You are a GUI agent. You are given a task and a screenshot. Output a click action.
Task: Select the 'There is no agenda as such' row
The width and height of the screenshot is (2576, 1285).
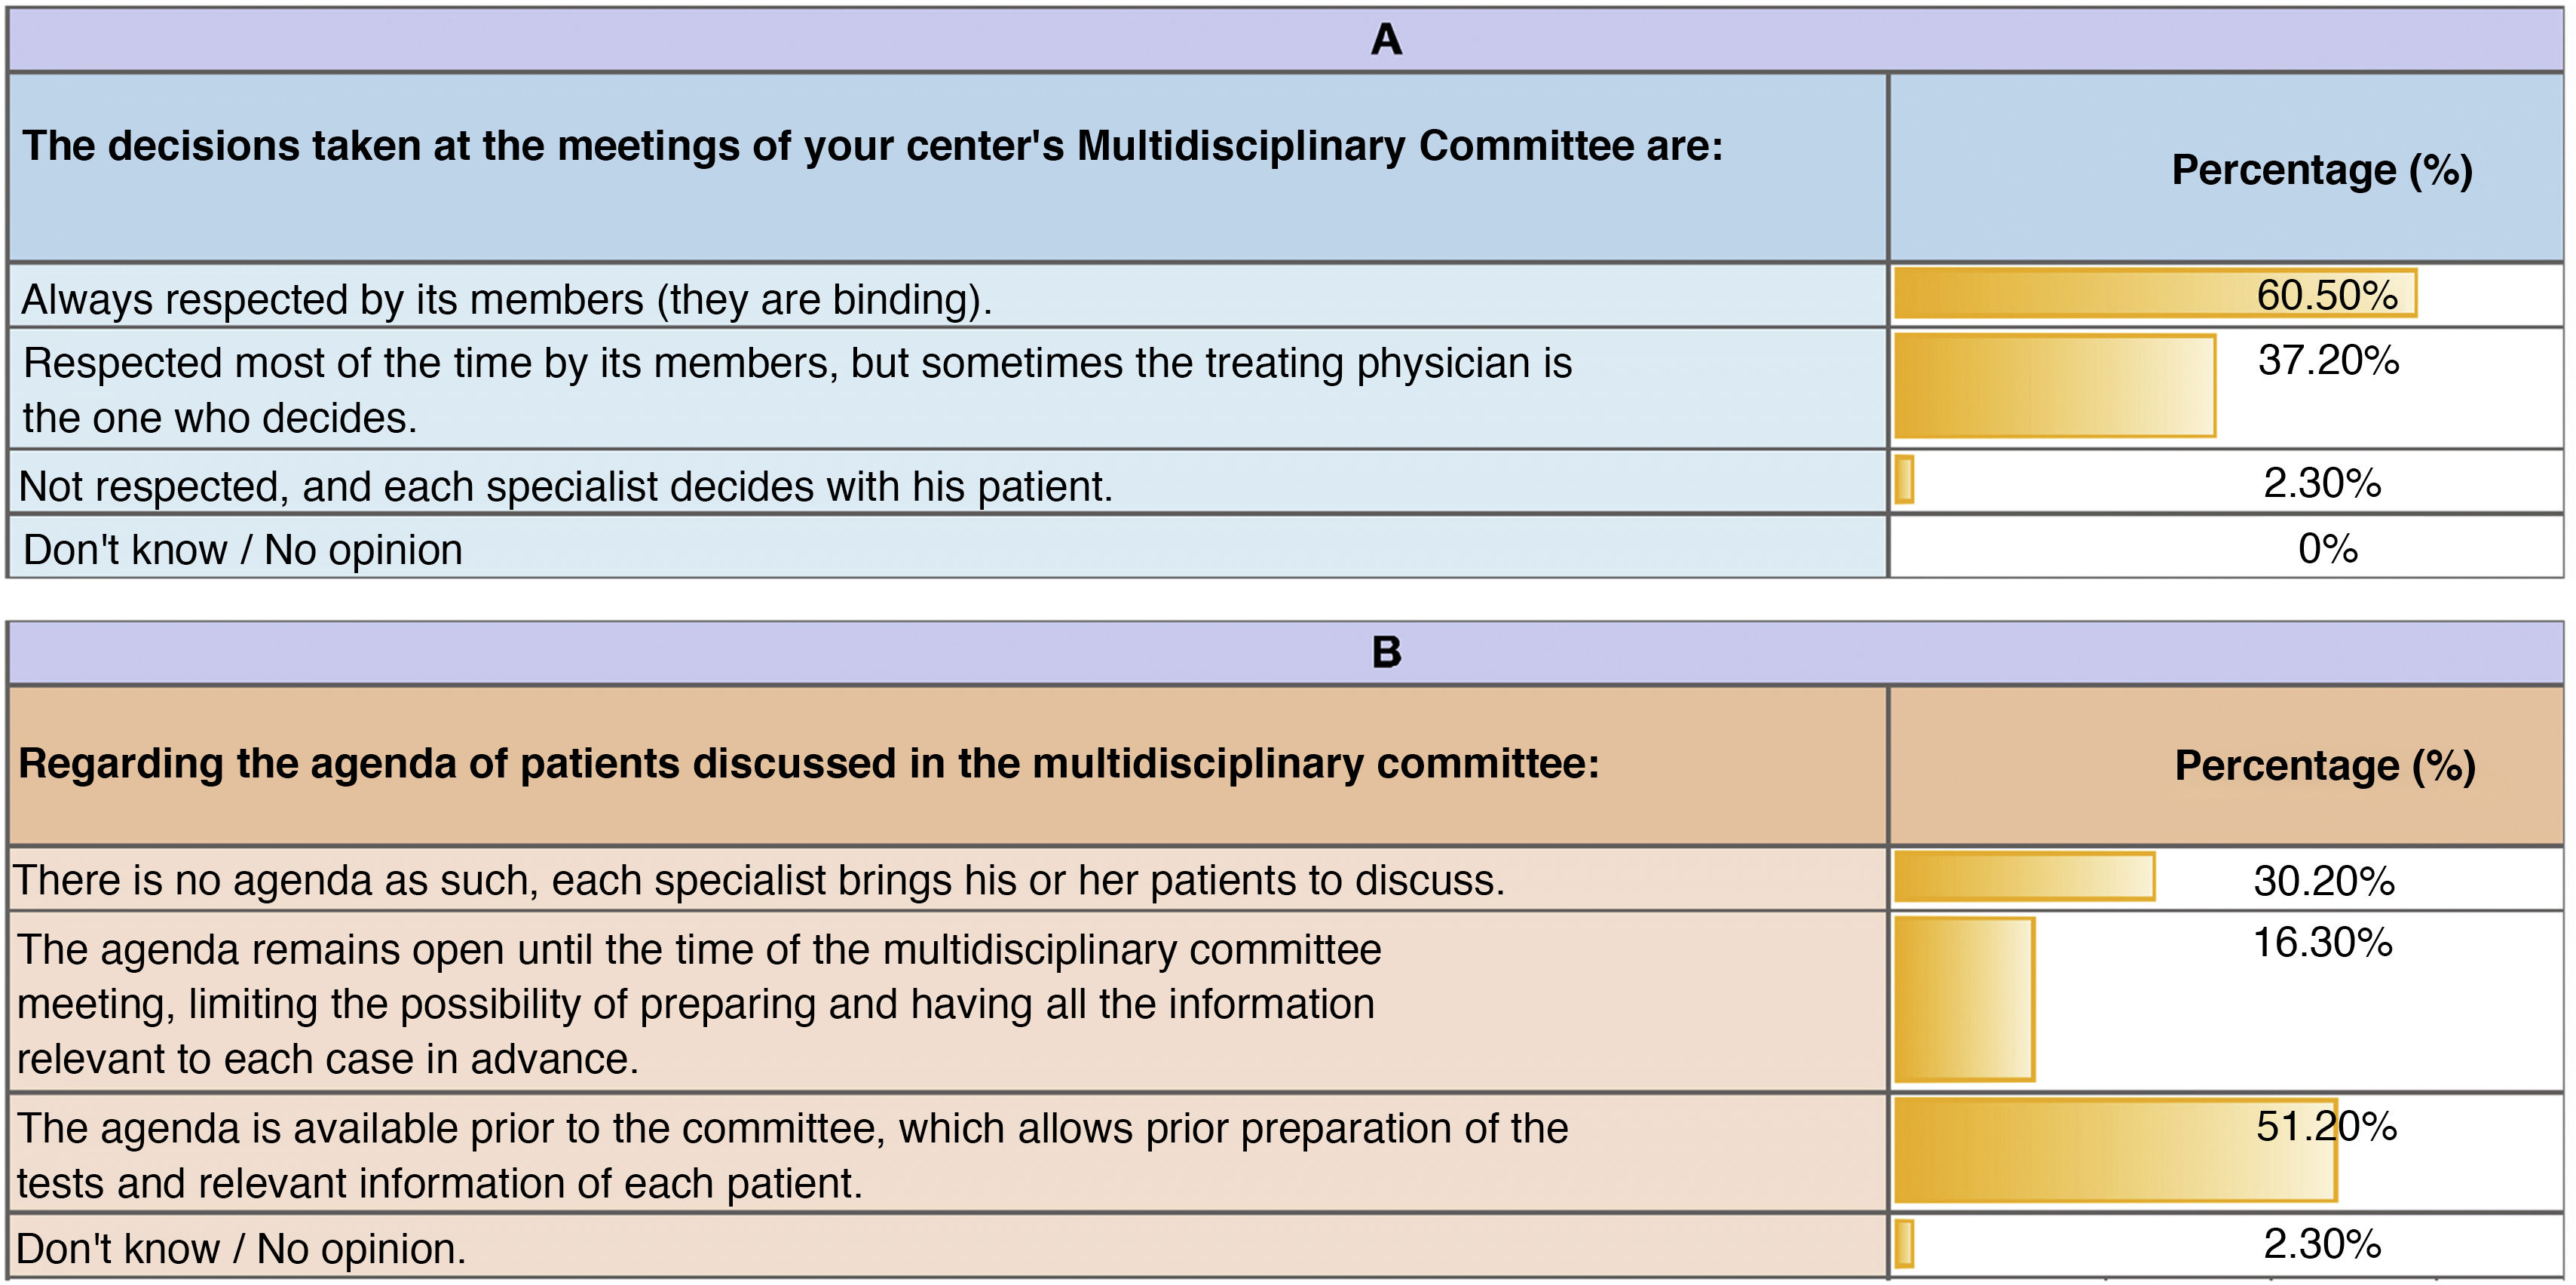[758, 880]
